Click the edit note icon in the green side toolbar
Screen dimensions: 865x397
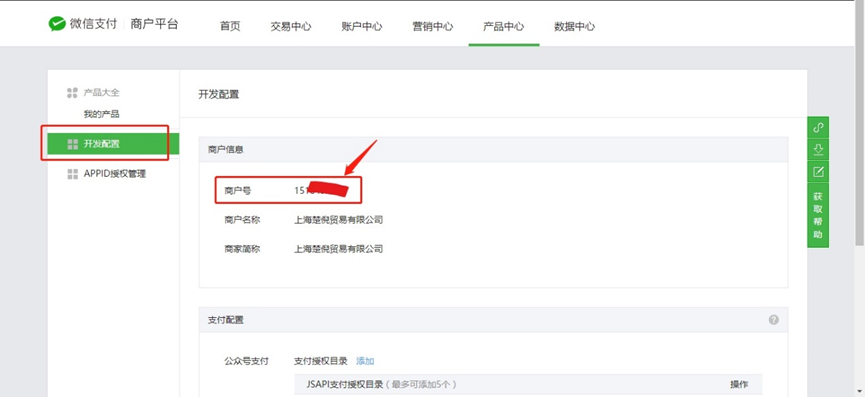[818, 171]
